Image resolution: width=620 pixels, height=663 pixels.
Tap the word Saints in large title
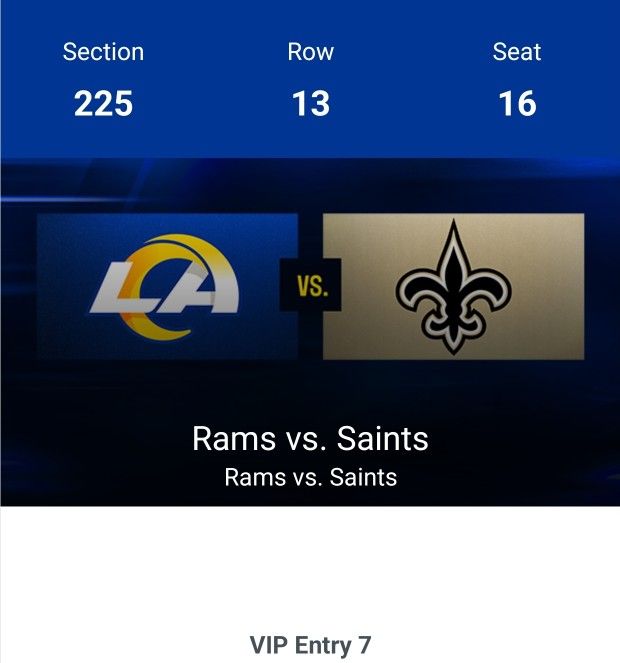point(383,438)
